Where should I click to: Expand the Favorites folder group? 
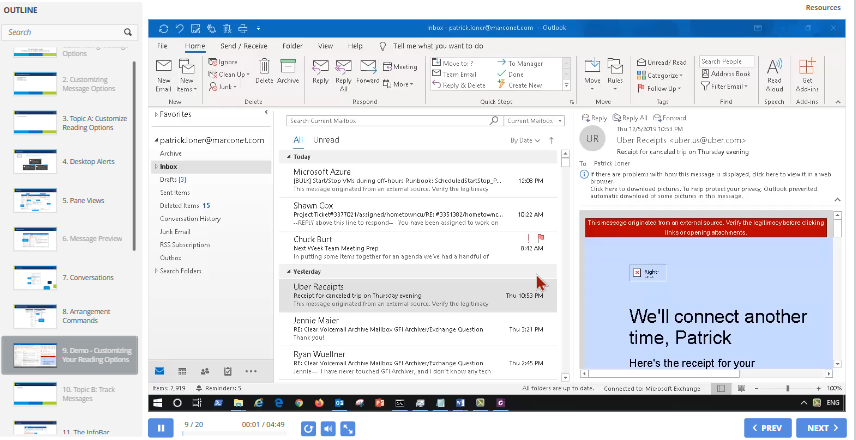click(x=156, y=115)
